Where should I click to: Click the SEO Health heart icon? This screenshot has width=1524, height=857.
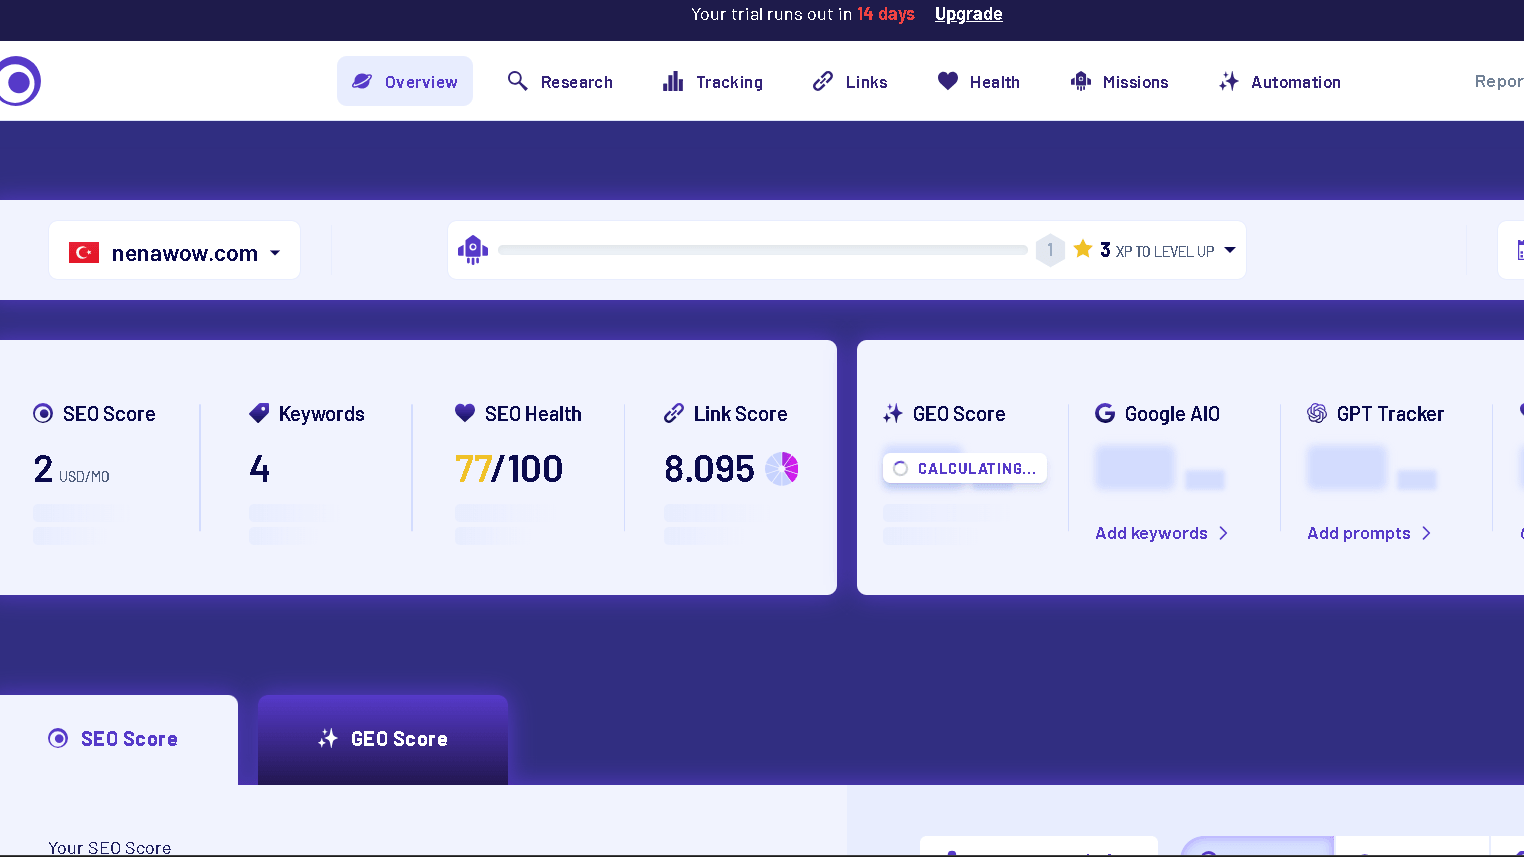465,412
